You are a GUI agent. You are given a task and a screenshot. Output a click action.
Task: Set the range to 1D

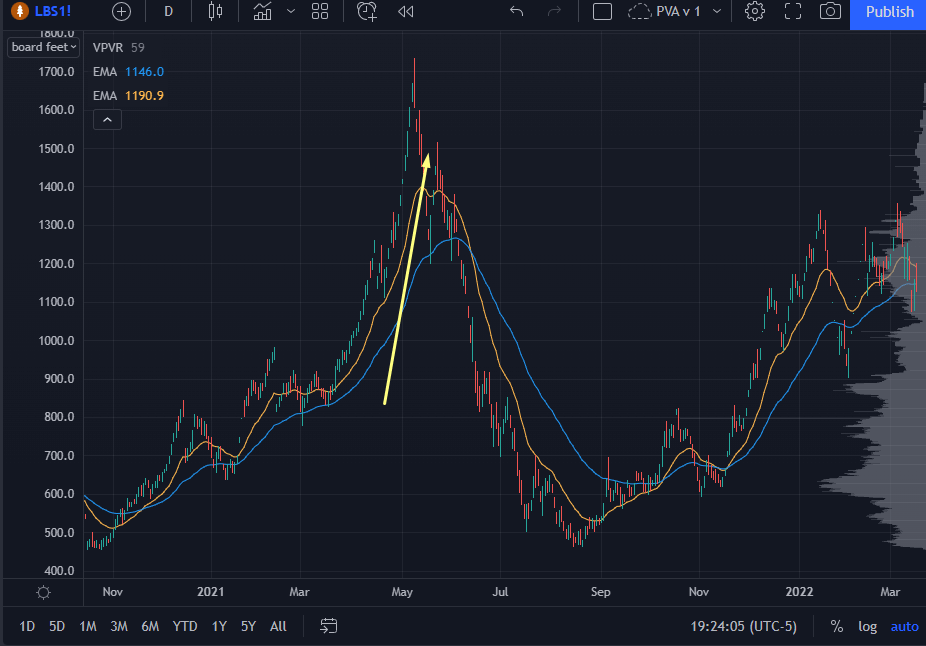[27, 626]
